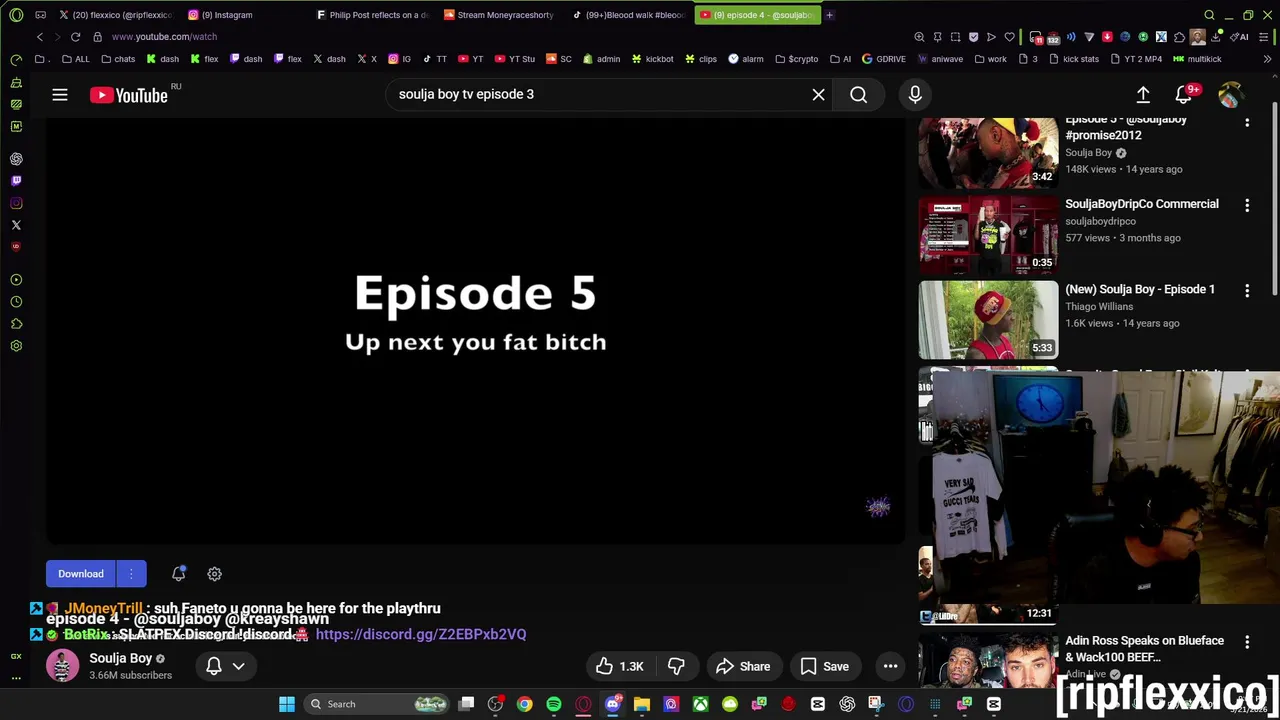The image size is (1280, 720).
Task: Open YouTube notifications bell with 9+ badge
Action: click(x=1185, y=94)
